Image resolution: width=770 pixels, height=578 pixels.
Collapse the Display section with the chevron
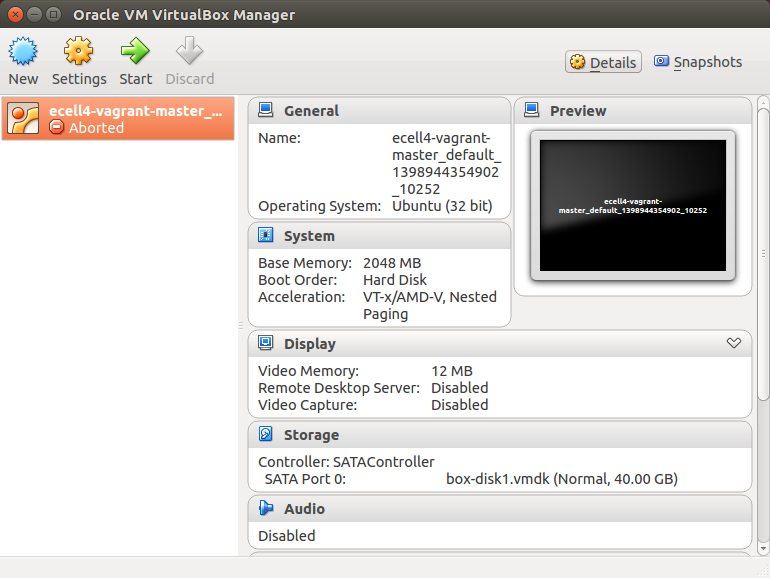[734, 343]
